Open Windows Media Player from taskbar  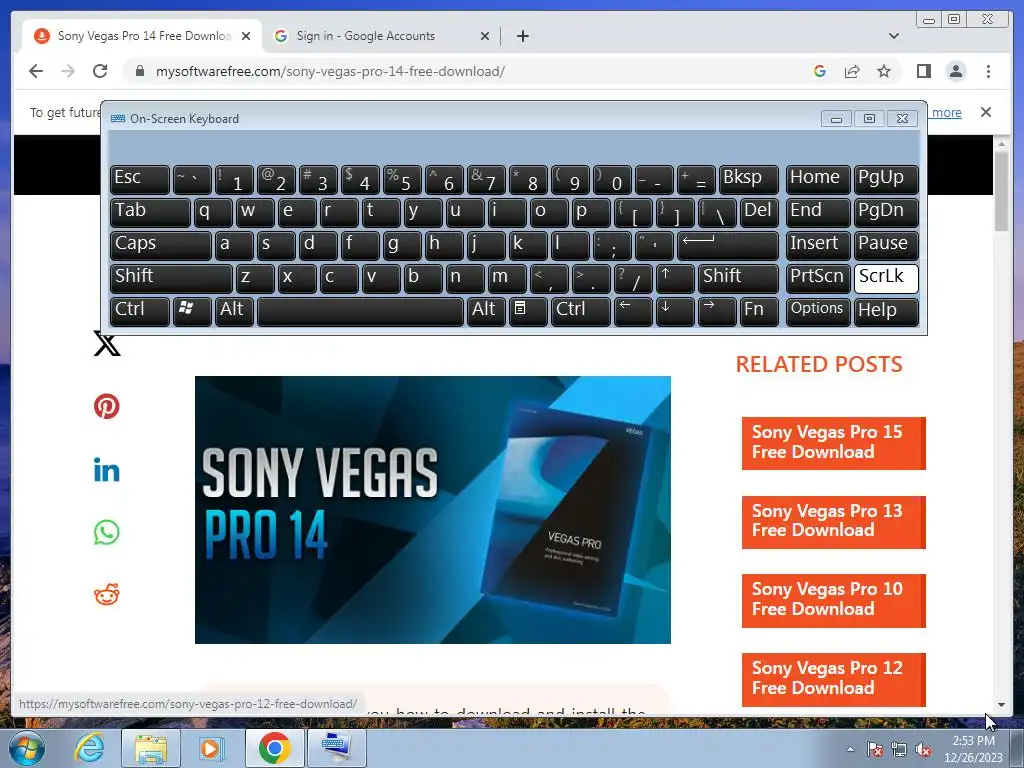coord(211,748)
